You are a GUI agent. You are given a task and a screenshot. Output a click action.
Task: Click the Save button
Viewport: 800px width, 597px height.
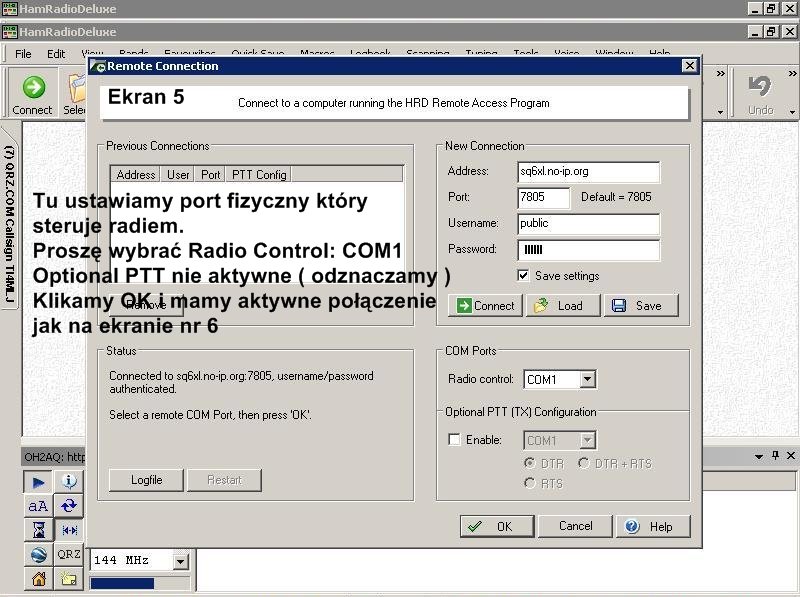tap(641, 306)
